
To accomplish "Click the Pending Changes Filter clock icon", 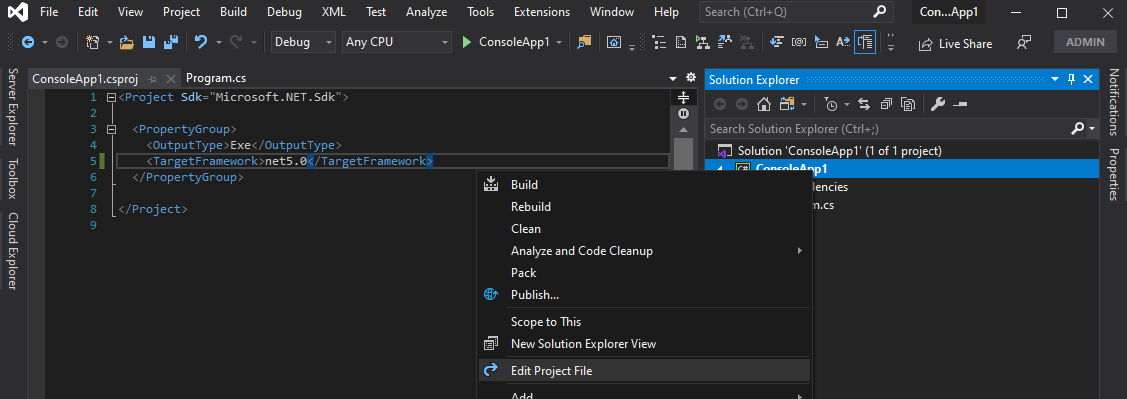I will point(832,105).
